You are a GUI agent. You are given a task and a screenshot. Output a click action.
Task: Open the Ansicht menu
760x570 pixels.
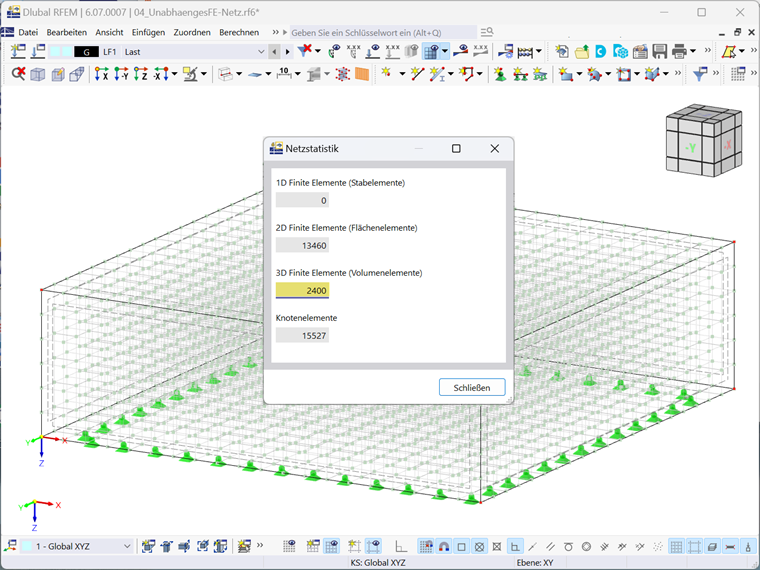pyautogui.click(x=109, y=32)
